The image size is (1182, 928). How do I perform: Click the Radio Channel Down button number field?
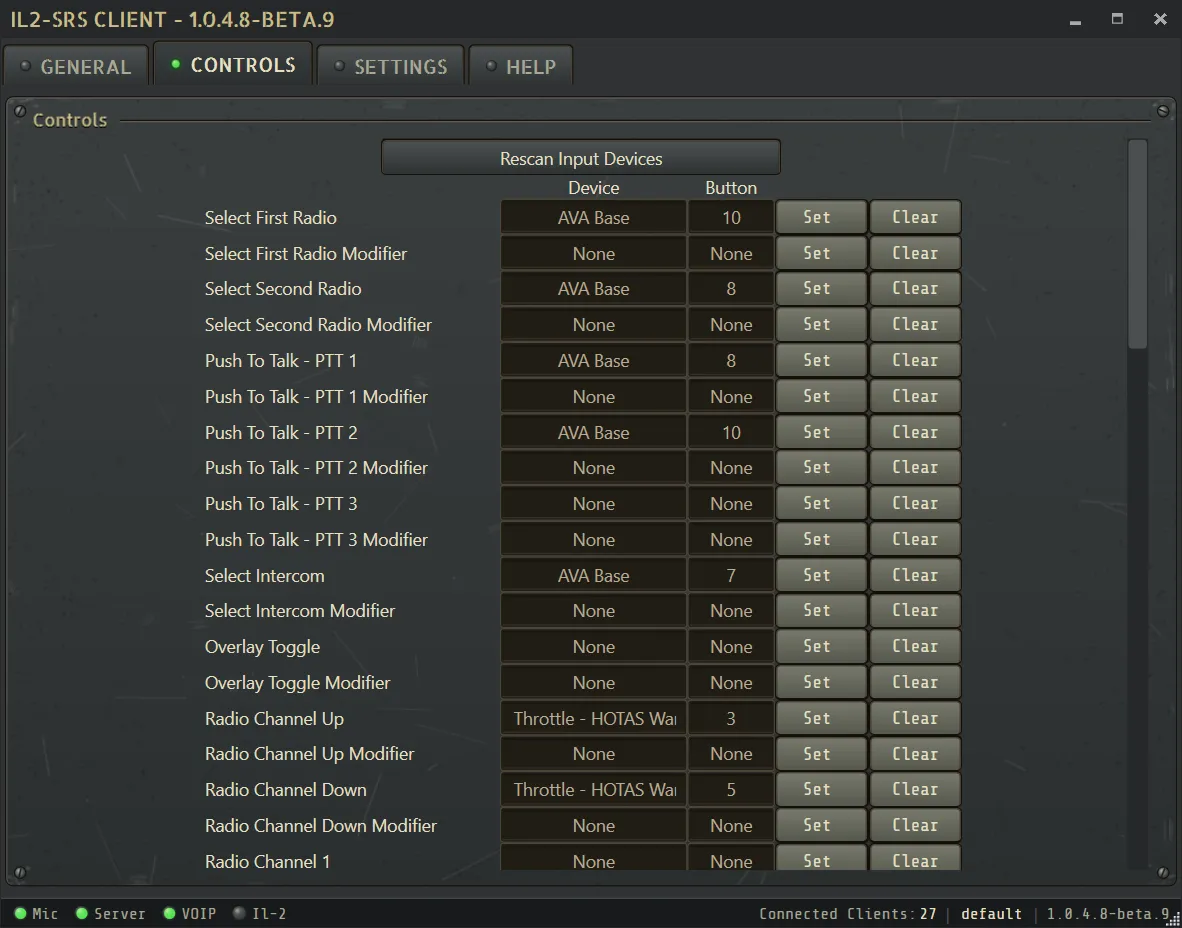click(x=730, y=791)
